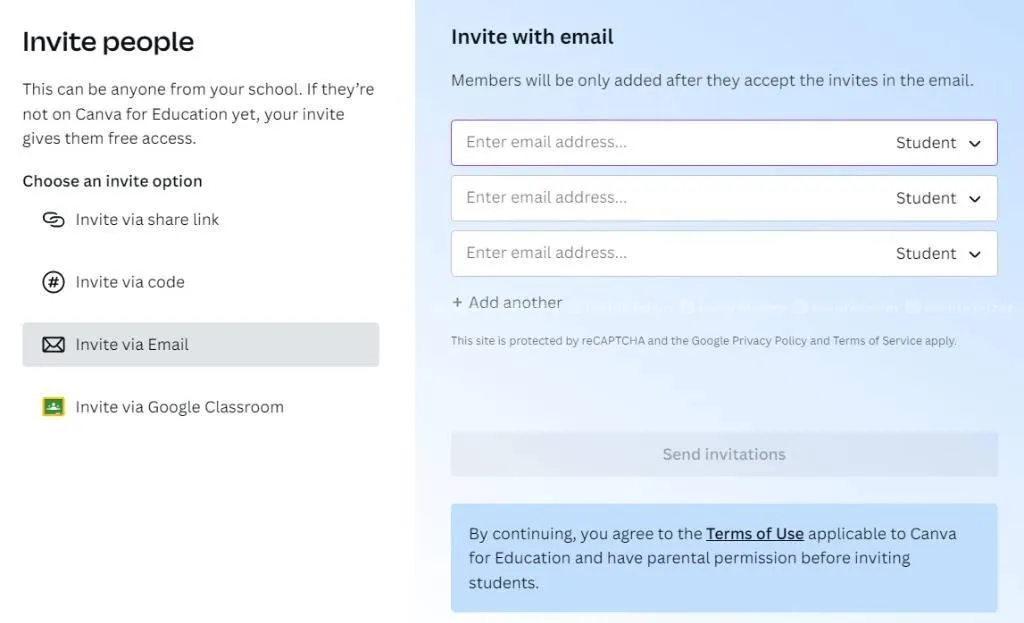Select Invite via code option
This screenshot has width=1024, height=623.
[130, 282]
